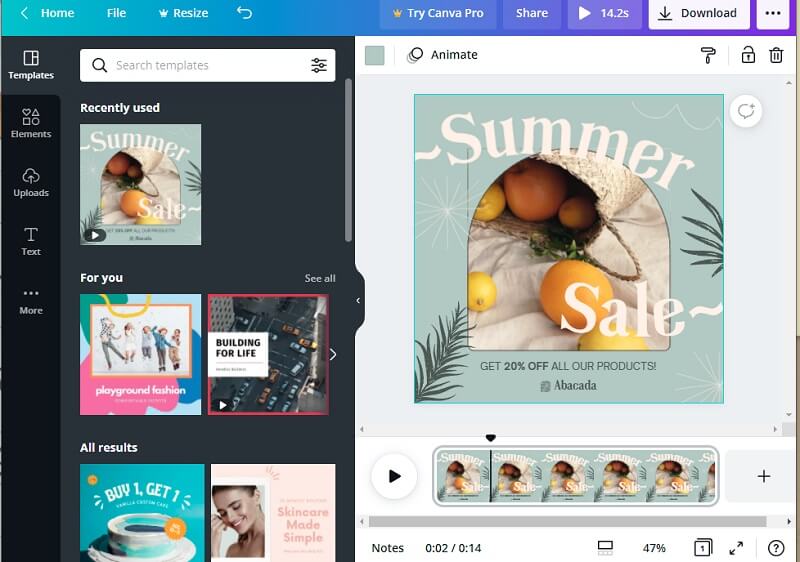Play the timeline preview
The width and height of the screenshot is (800, 562).
(x=394, y=476)
